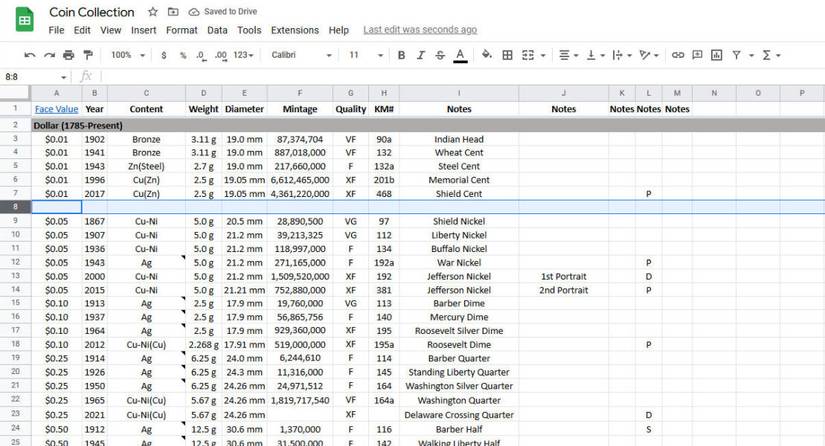The width and height of the screenshot is (825, 446).
Task: Toggle italic formatting
Action: (x=421, y=55)
